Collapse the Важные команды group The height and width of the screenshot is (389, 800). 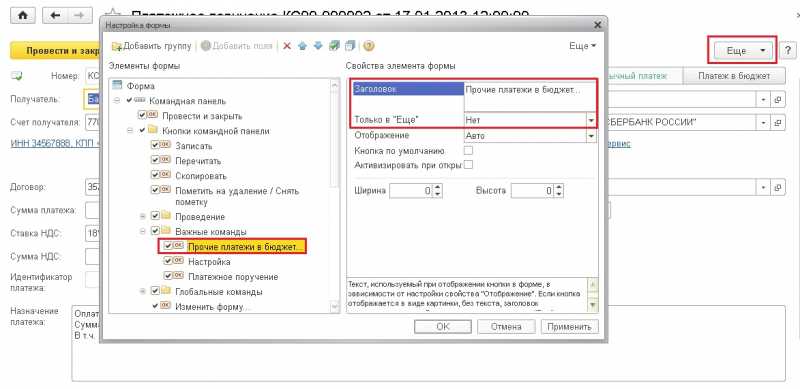143,231
